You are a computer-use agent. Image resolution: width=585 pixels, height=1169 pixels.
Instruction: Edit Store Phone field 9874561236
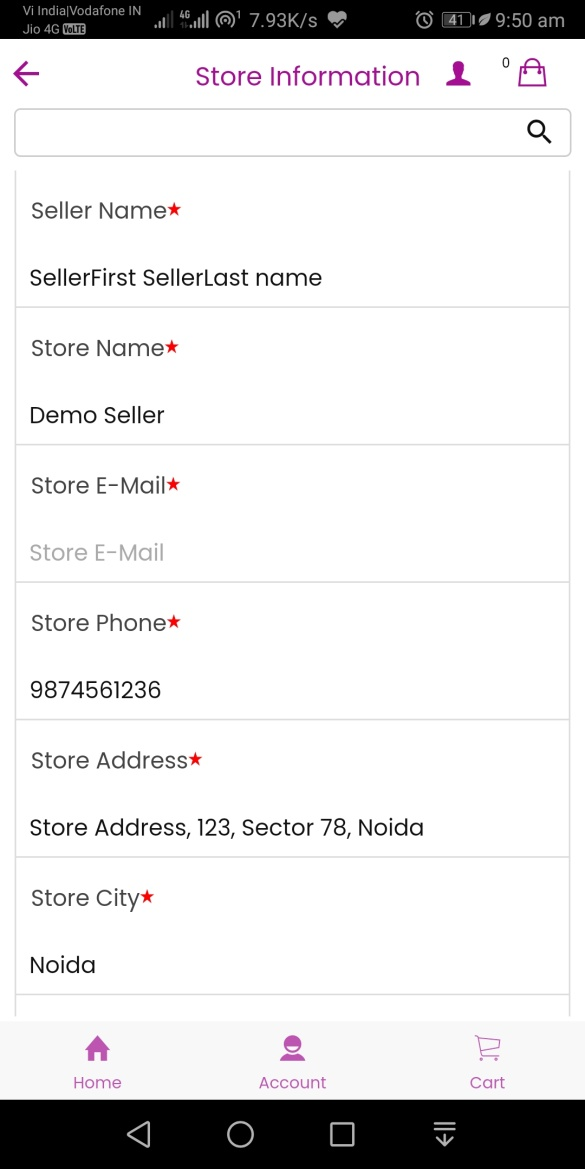(x=292, y=690)
